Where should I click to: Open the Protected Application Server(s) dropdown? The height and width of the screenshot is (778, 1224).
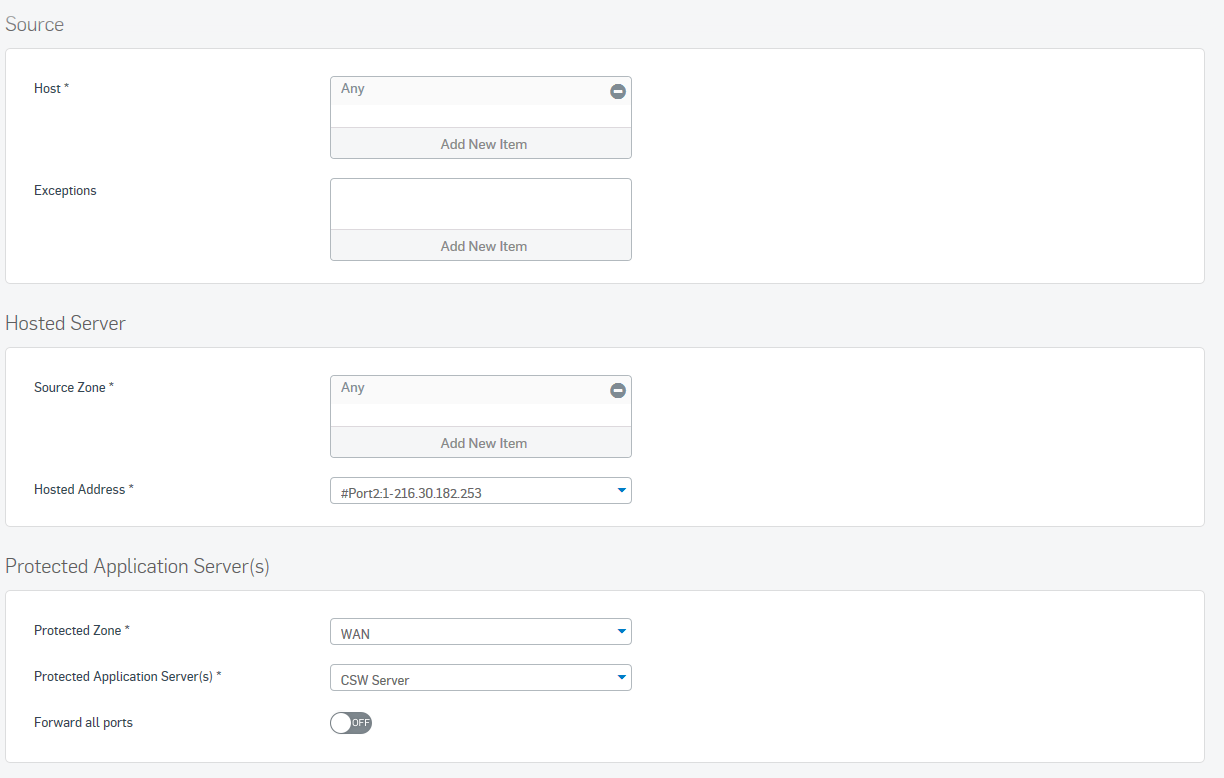481,678
